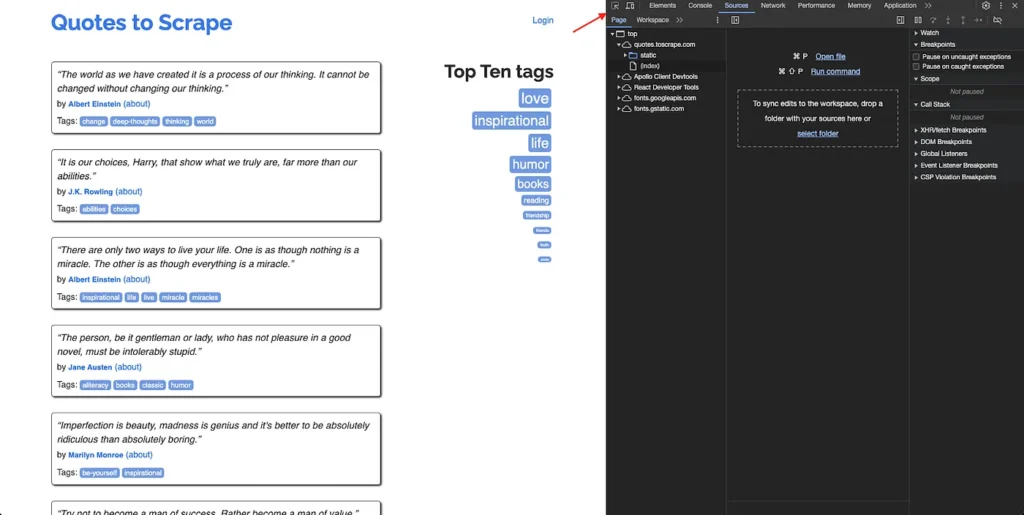Expand the Watch section
This screenshot has width=1024, height=515.
click(929, 33)
